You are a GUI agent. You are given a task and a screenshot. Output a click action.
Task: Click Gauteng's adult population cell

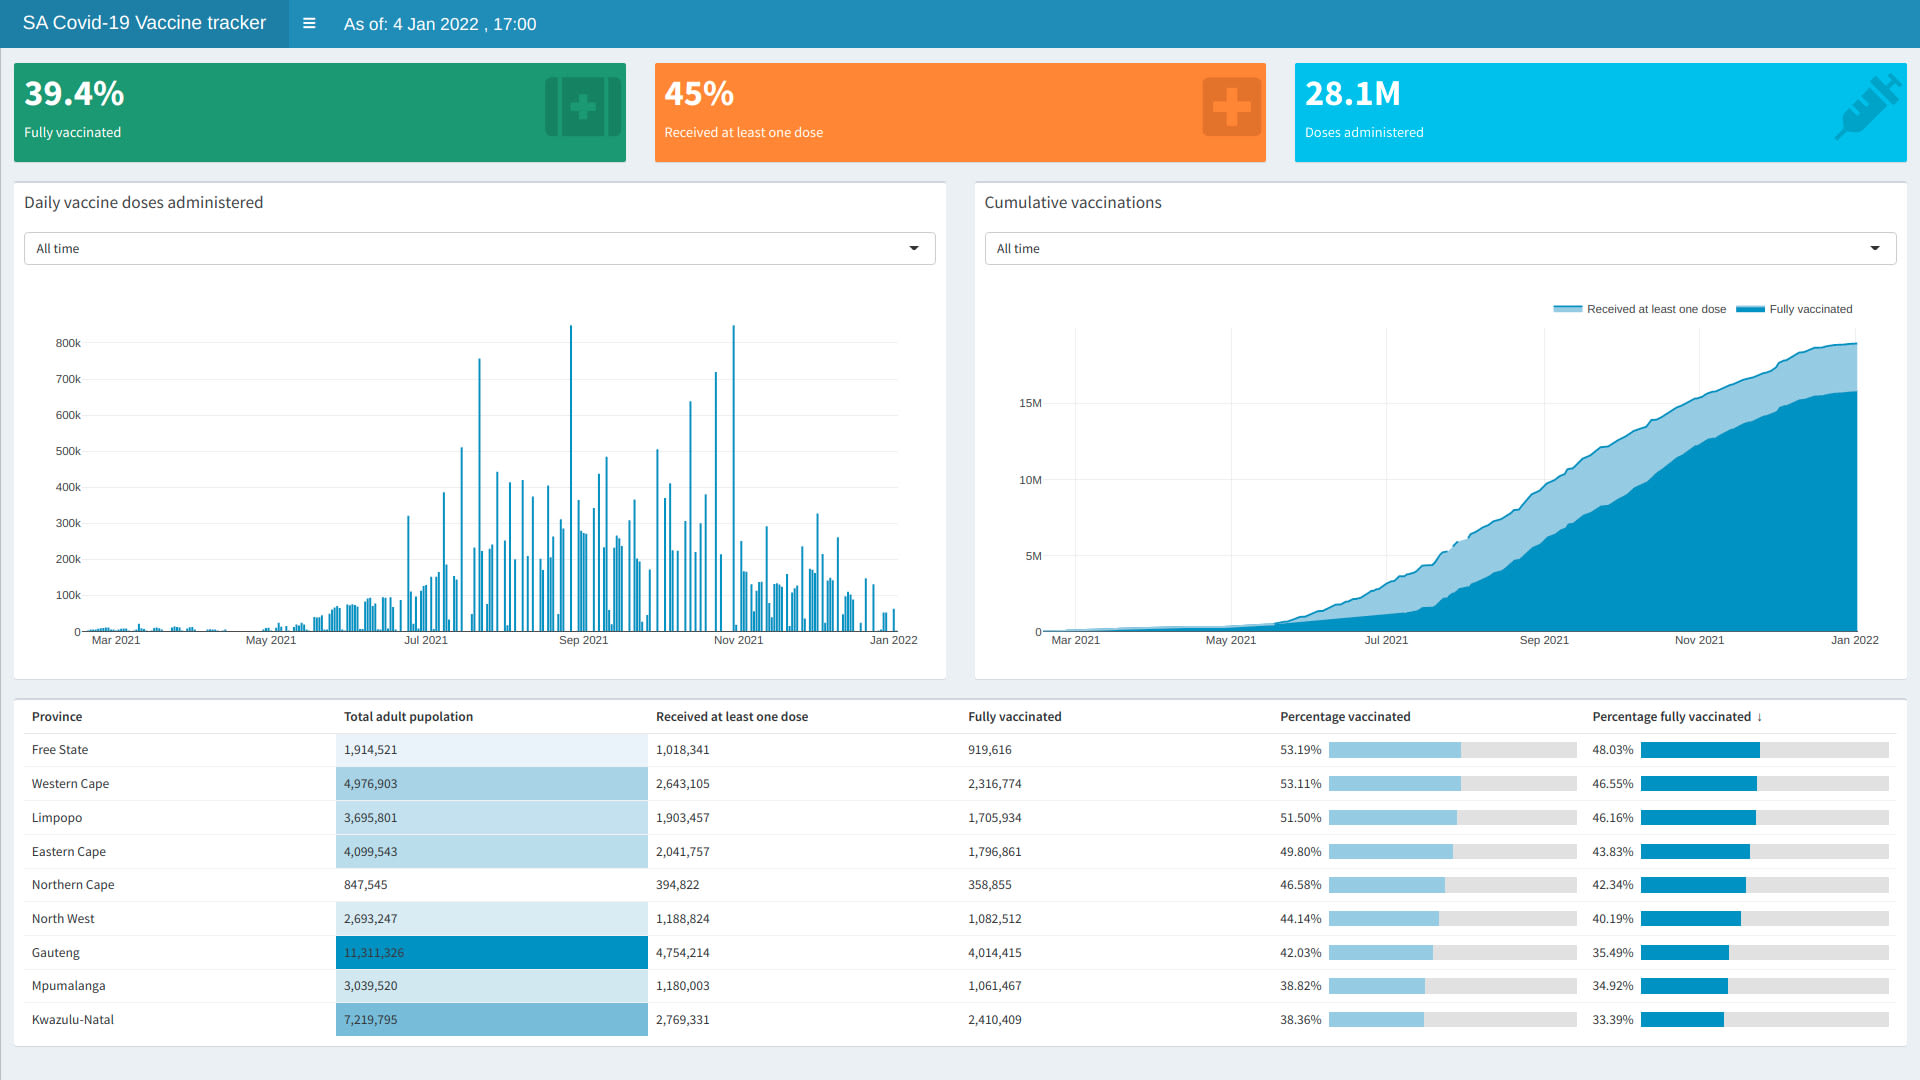click(x=491, y=953)
